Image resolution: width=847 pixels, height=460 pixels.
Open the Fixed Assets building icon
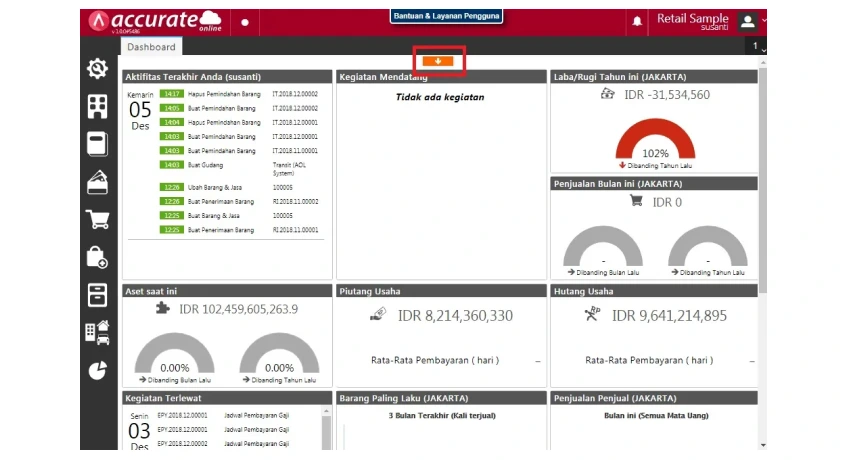click(x=98, y=333)
